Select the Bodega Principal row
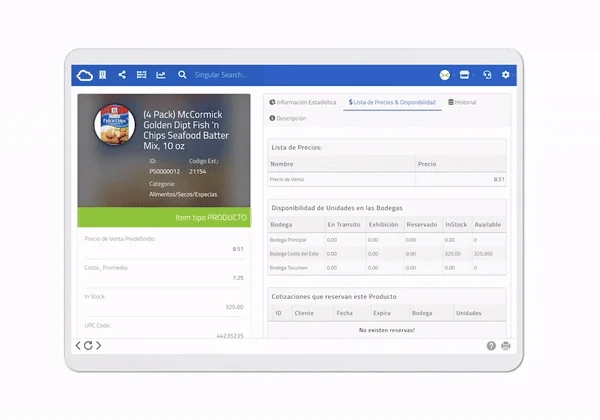This screenshot has width=600, height=420. (387, 240)
